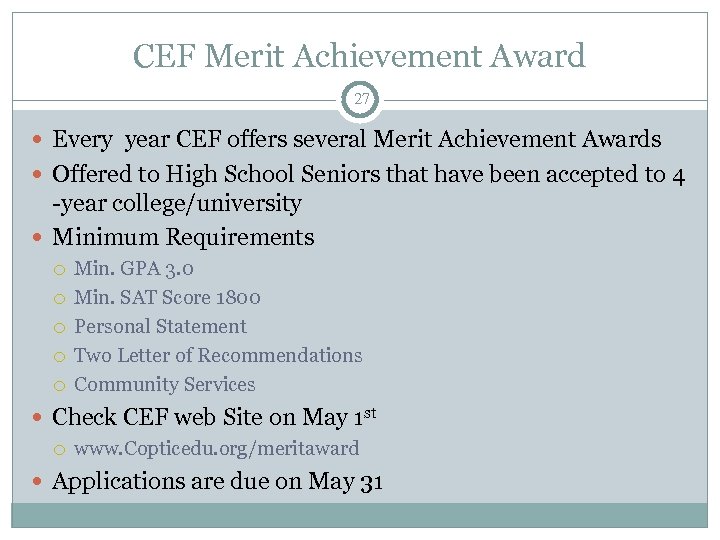This screenshot has height=540, width=720.
Task: Select the "Min. GPA 3.0" requirement text
Action: (x=134, y=268)
